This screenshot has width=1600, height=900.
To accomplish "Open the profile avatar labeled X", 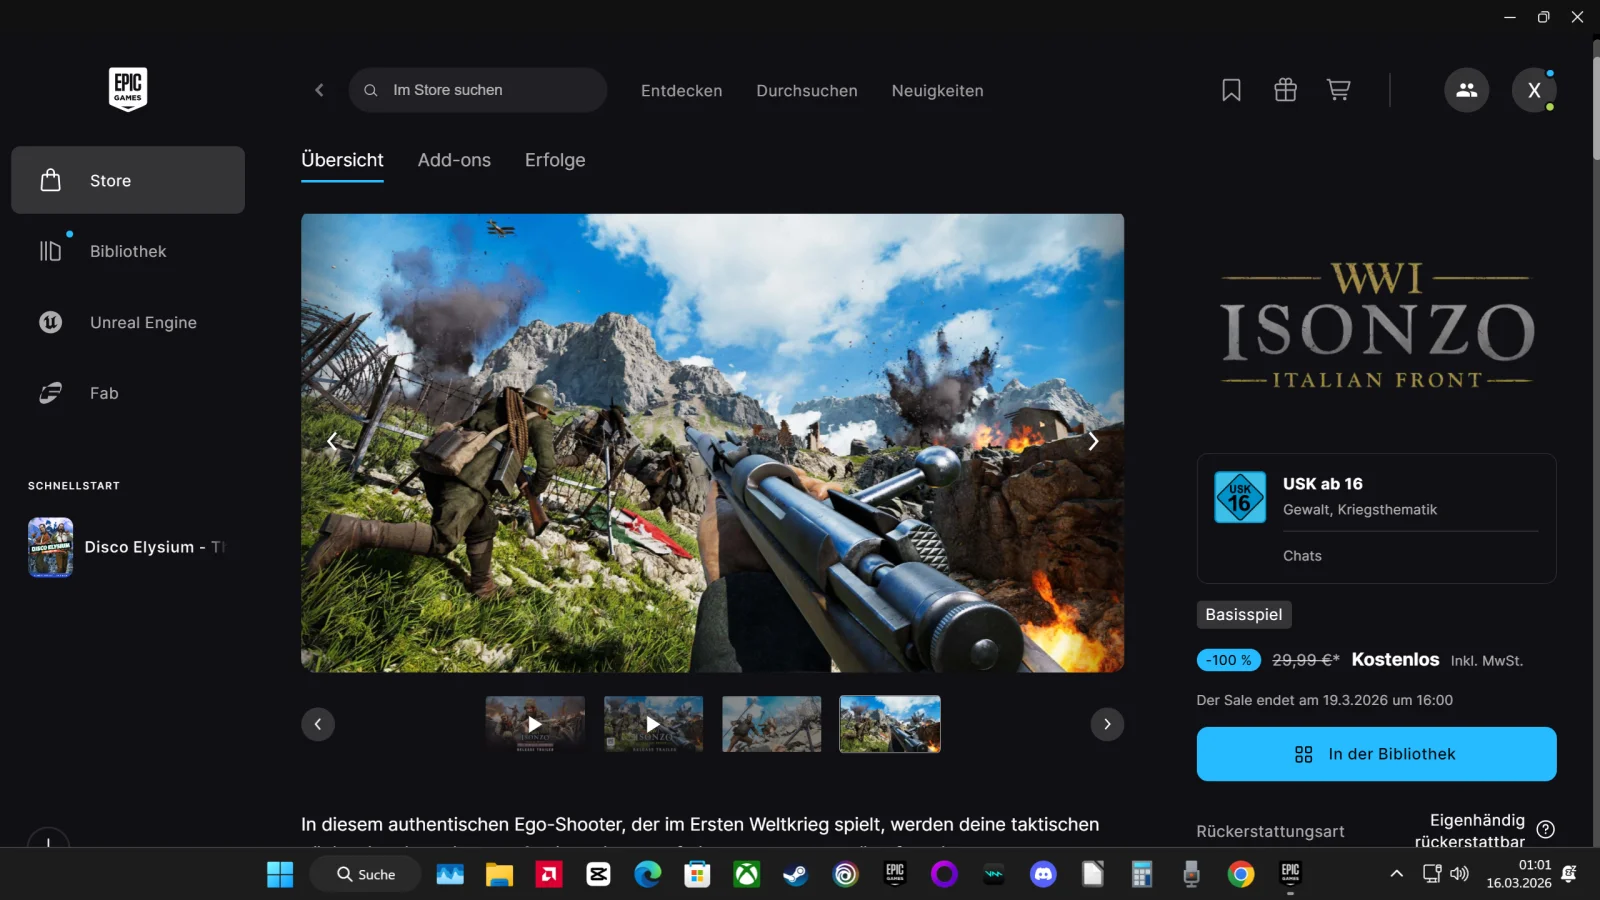I will coord(1534,90).
